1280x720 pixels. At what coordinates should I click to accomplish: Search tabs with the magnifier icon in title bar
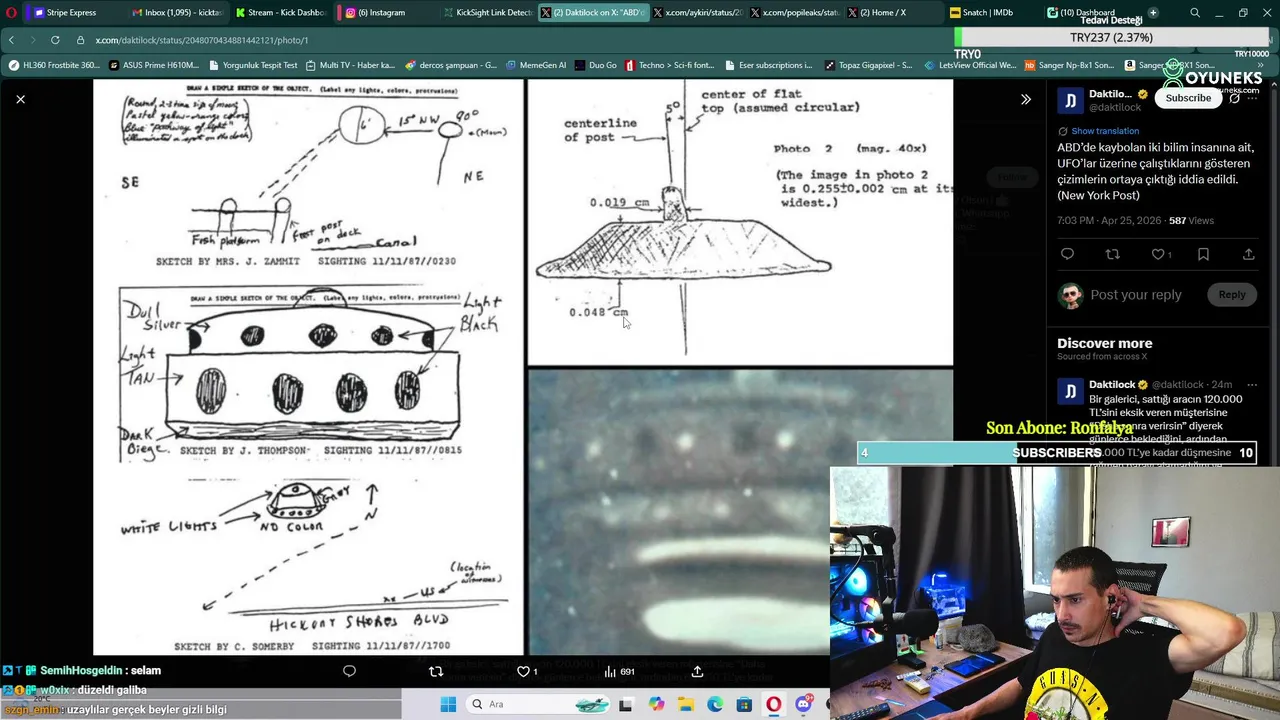(1195, 12)
